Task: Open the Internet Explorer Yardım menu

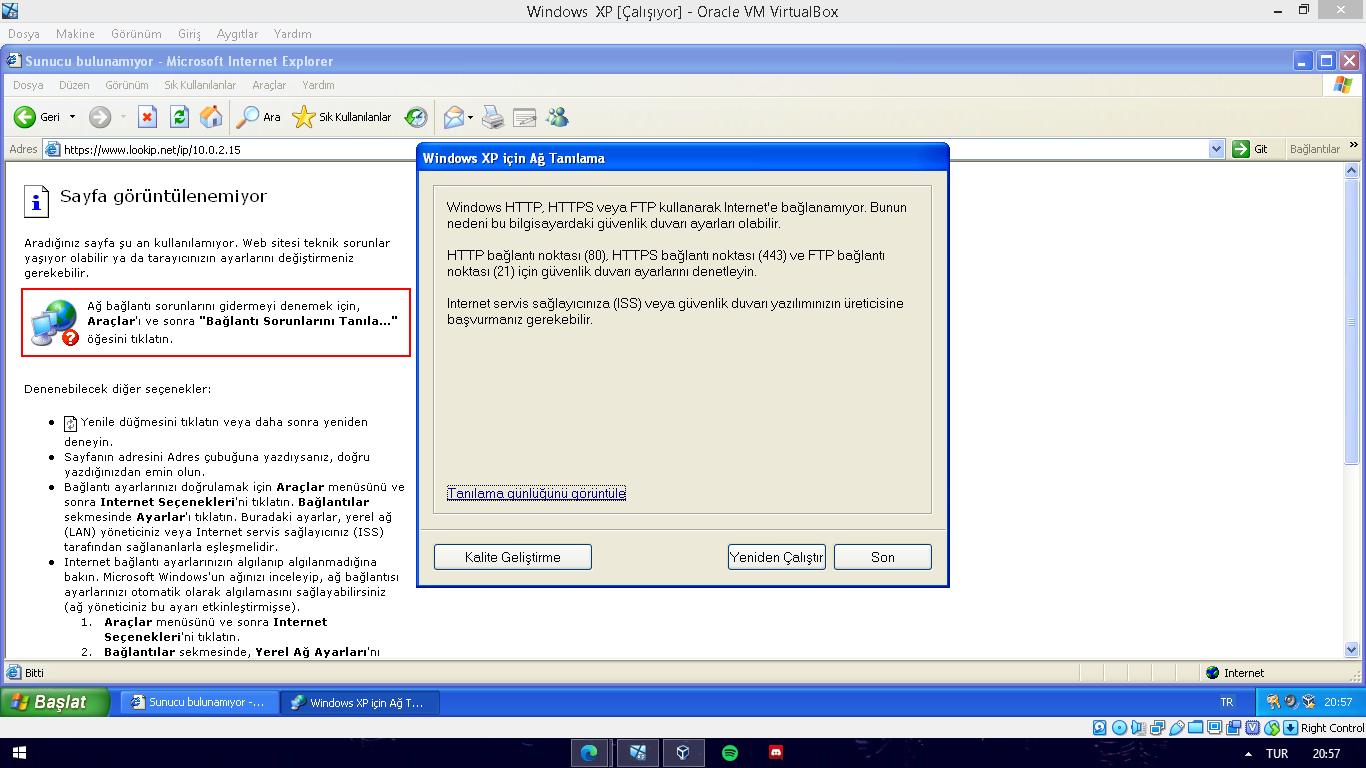Action: click(x=319, y=85)
